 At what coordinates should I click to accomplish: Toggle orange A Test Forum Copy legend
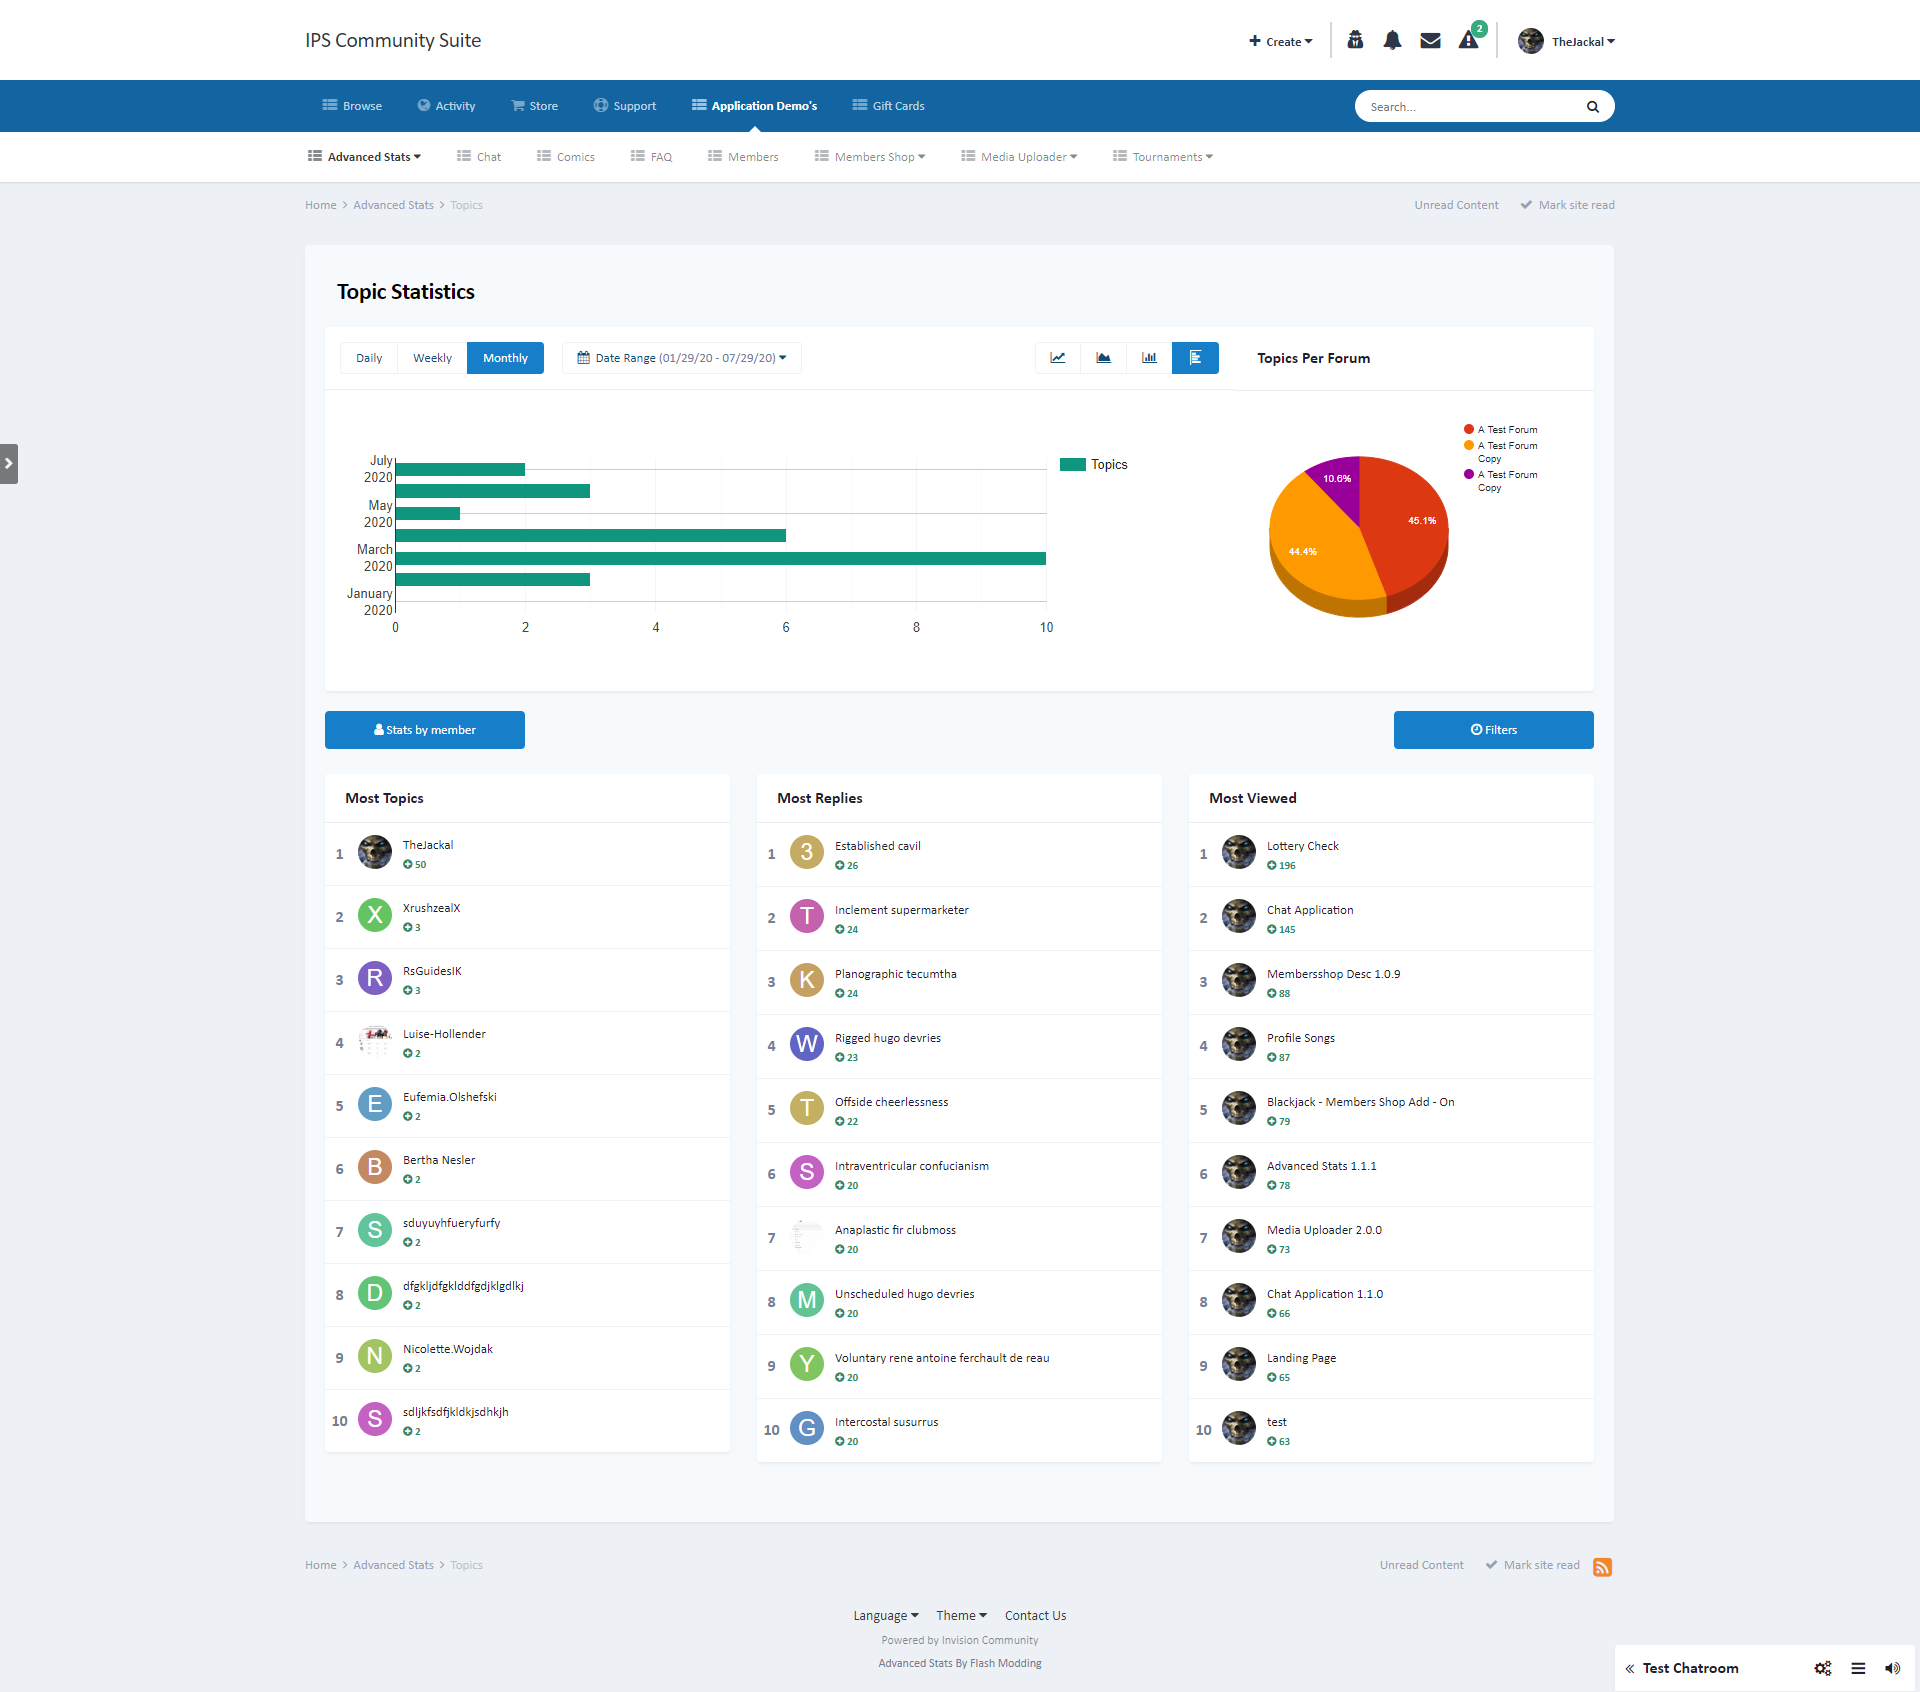[1501, 452]
